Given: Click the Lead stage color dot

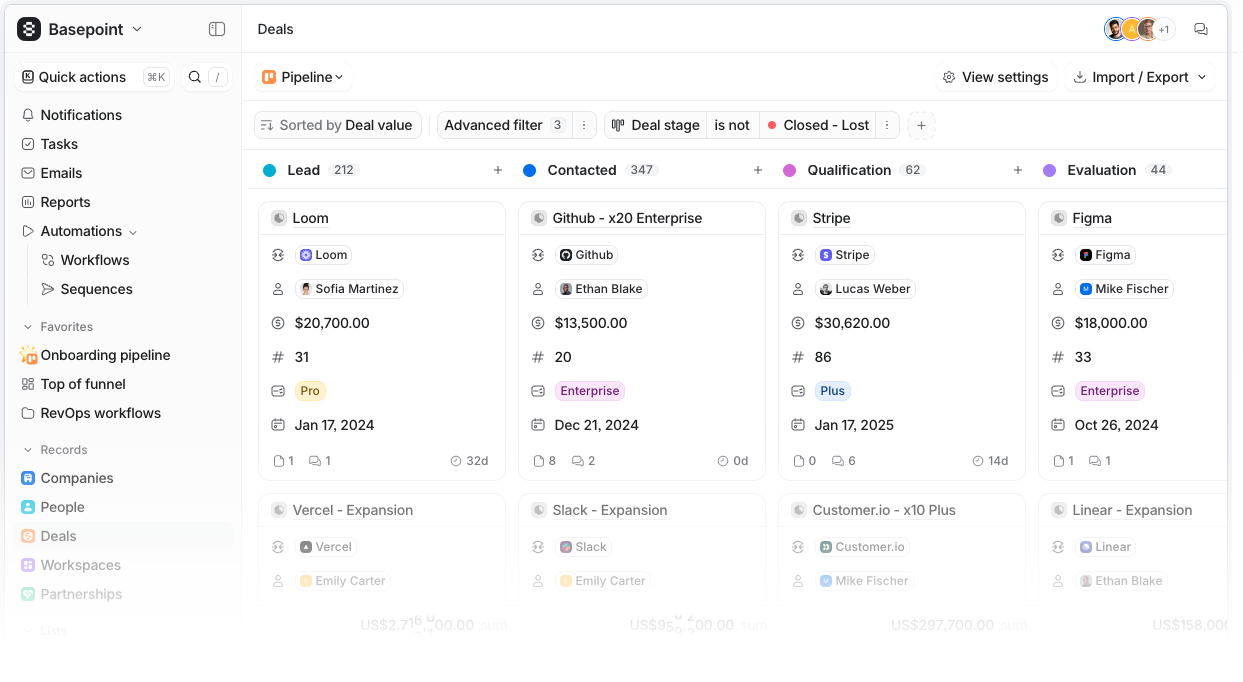Looking at the screenshot, I should 269,170.
